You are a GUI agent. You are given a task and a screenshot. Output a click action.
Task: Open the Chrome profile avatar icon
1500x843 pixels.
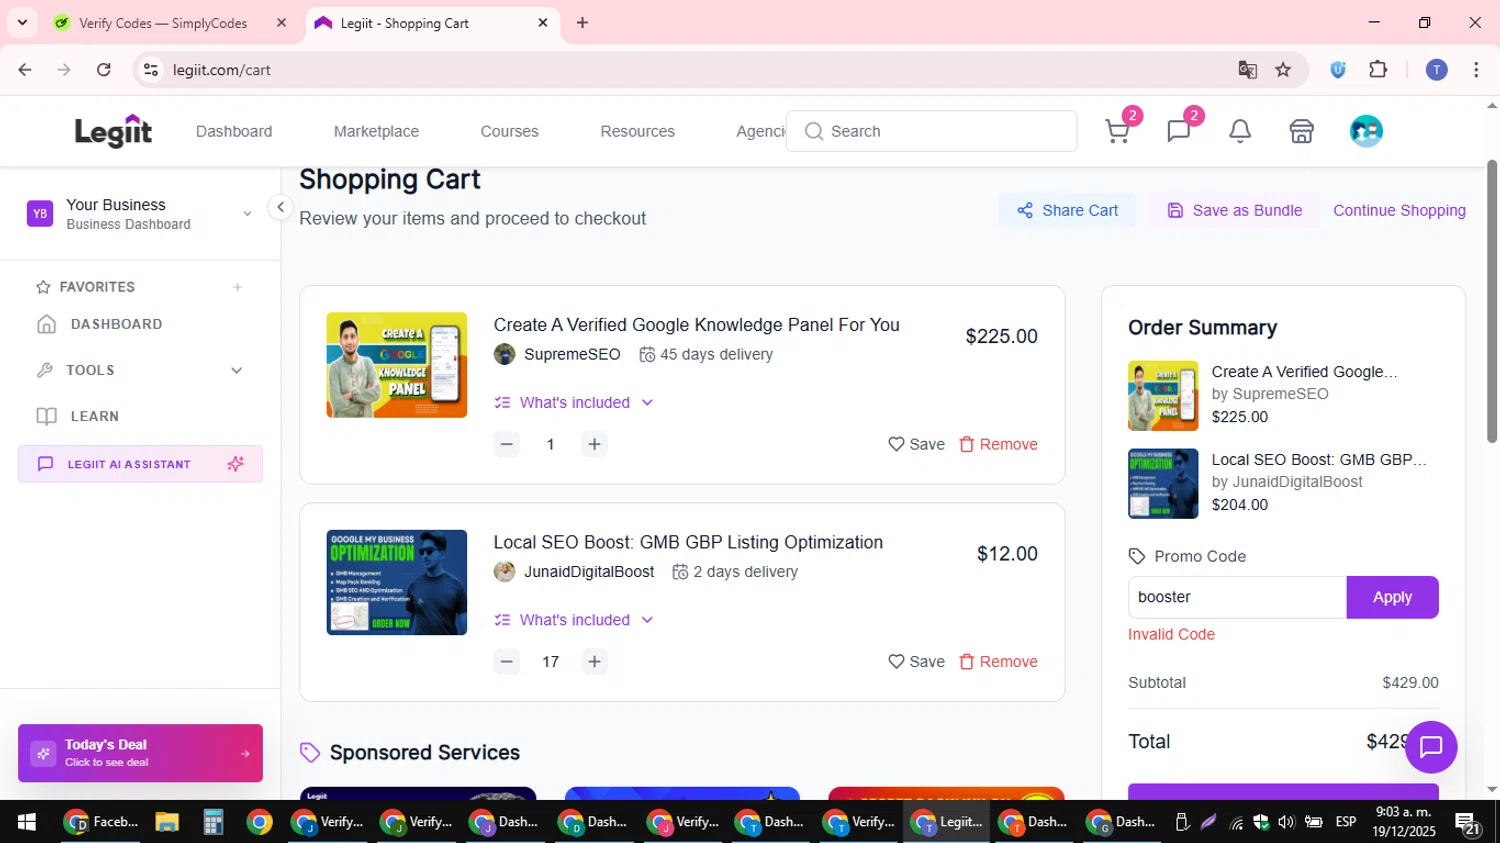click(1437, 70)
